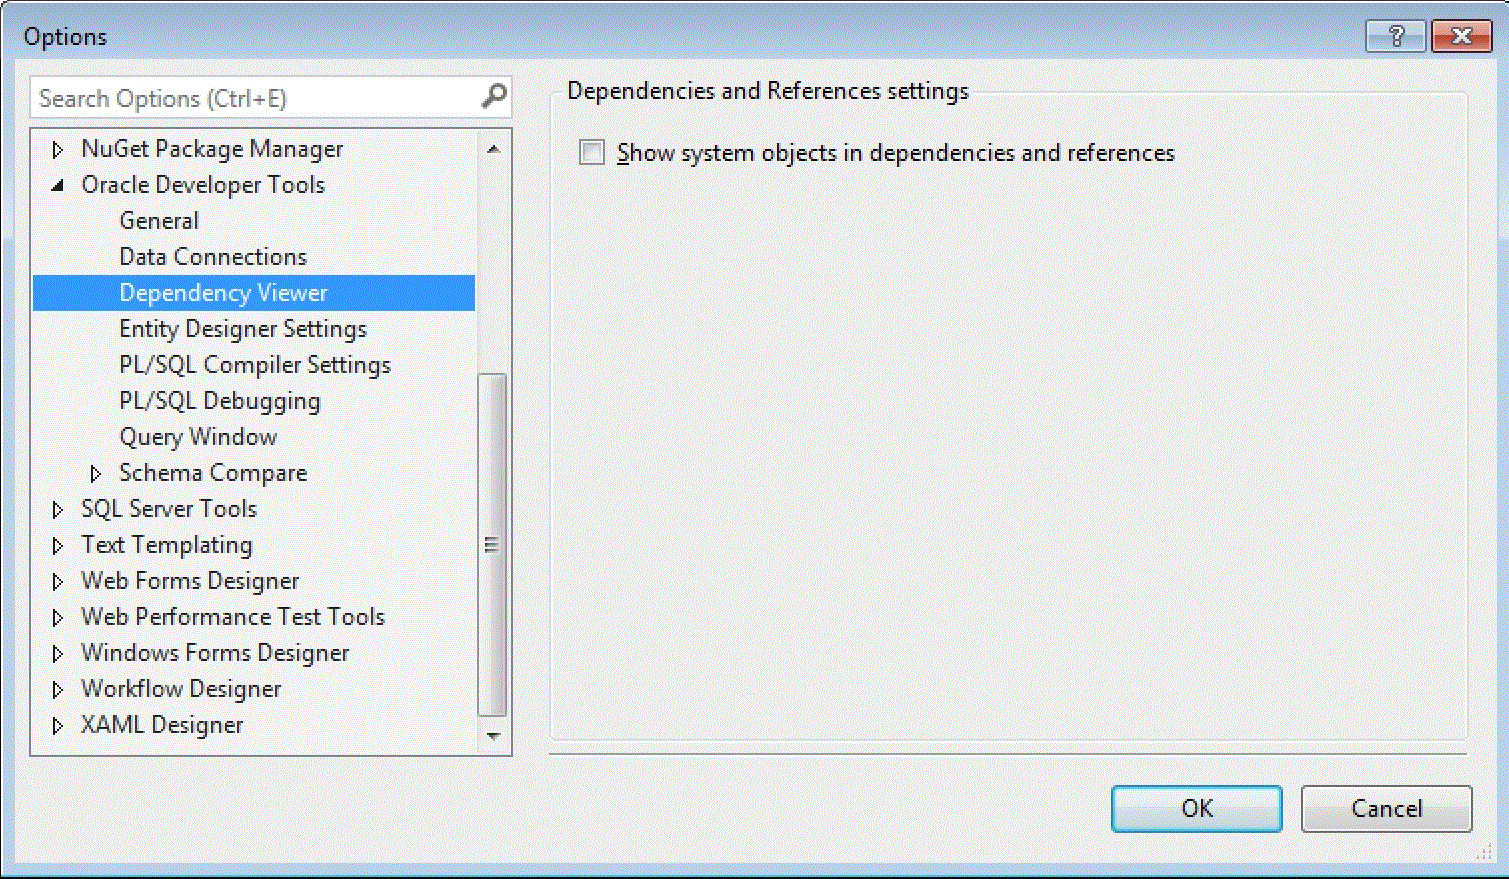Confirm changes with the OK button
This screenshot has width=1509, height=879.
click(1196, 808)
